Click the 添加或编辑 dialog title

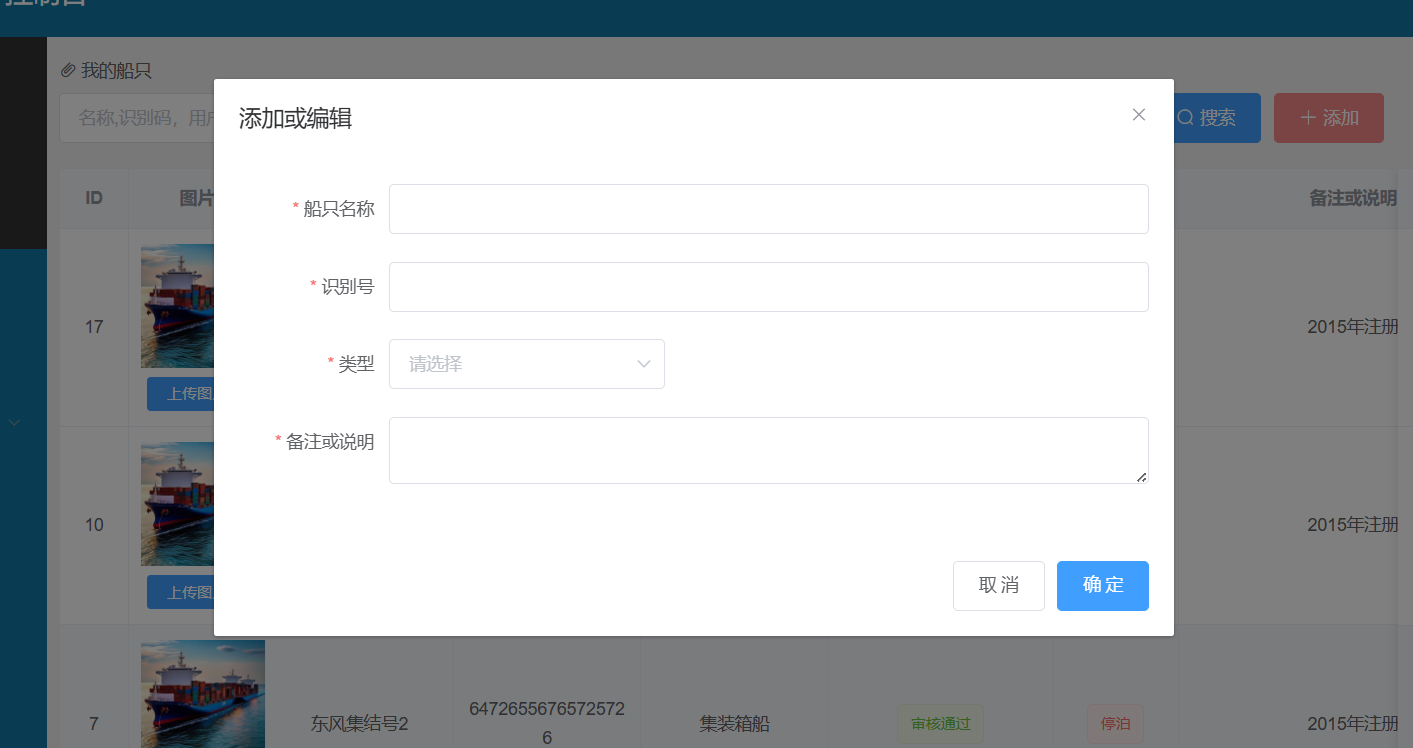[295, 119]
